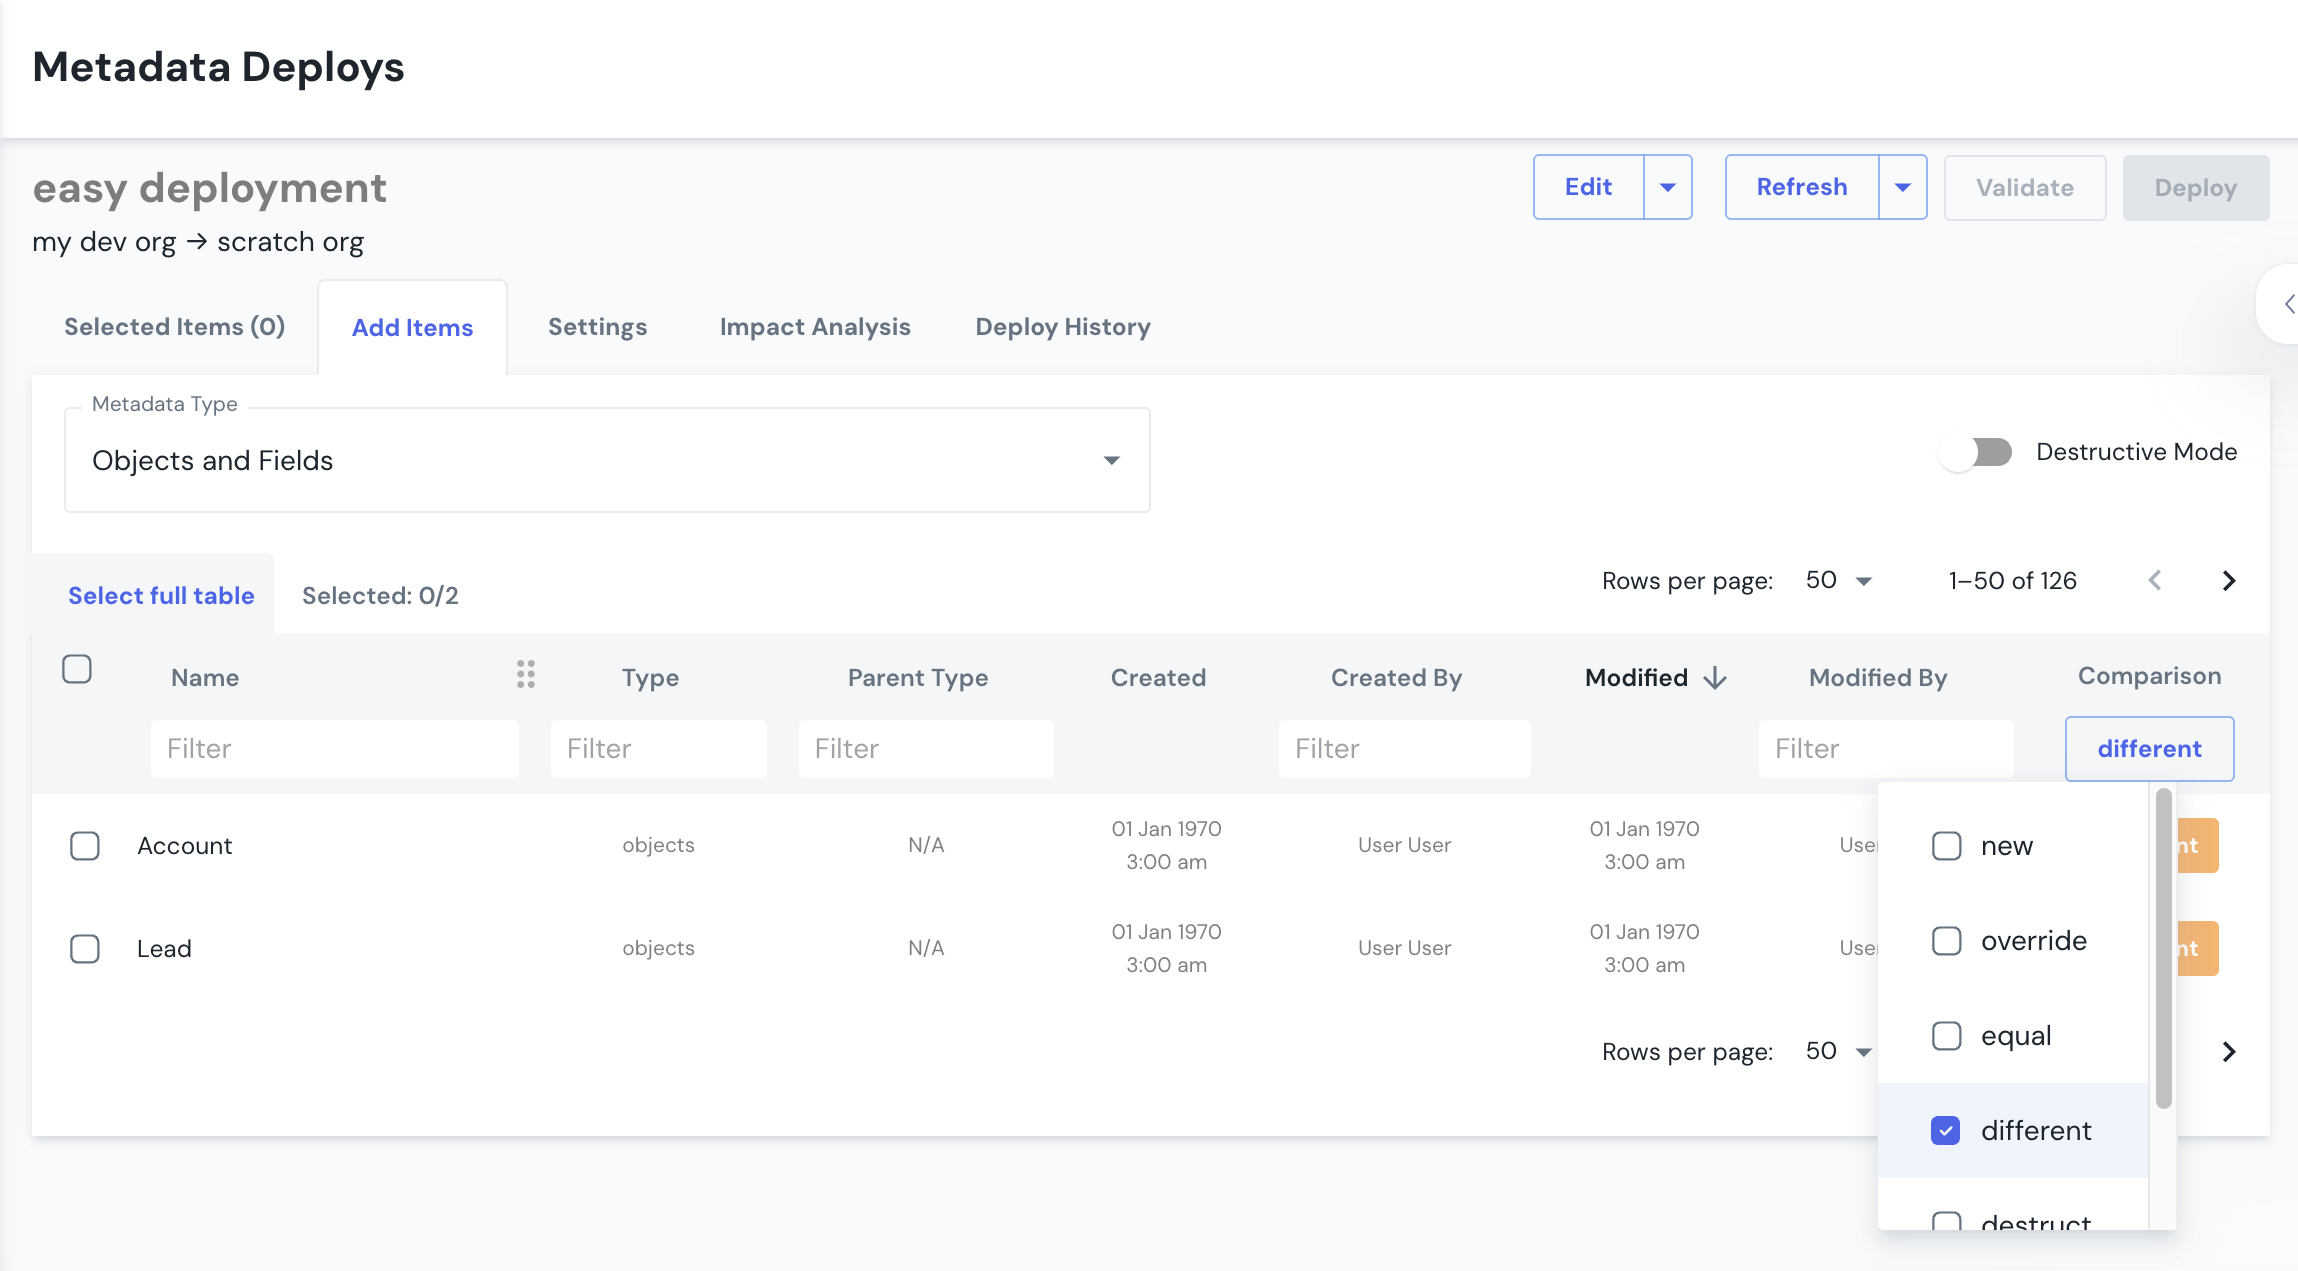The image size is (2298, 1271).
Task: Click the Name column filter field
Action: (x=333, y=748)
